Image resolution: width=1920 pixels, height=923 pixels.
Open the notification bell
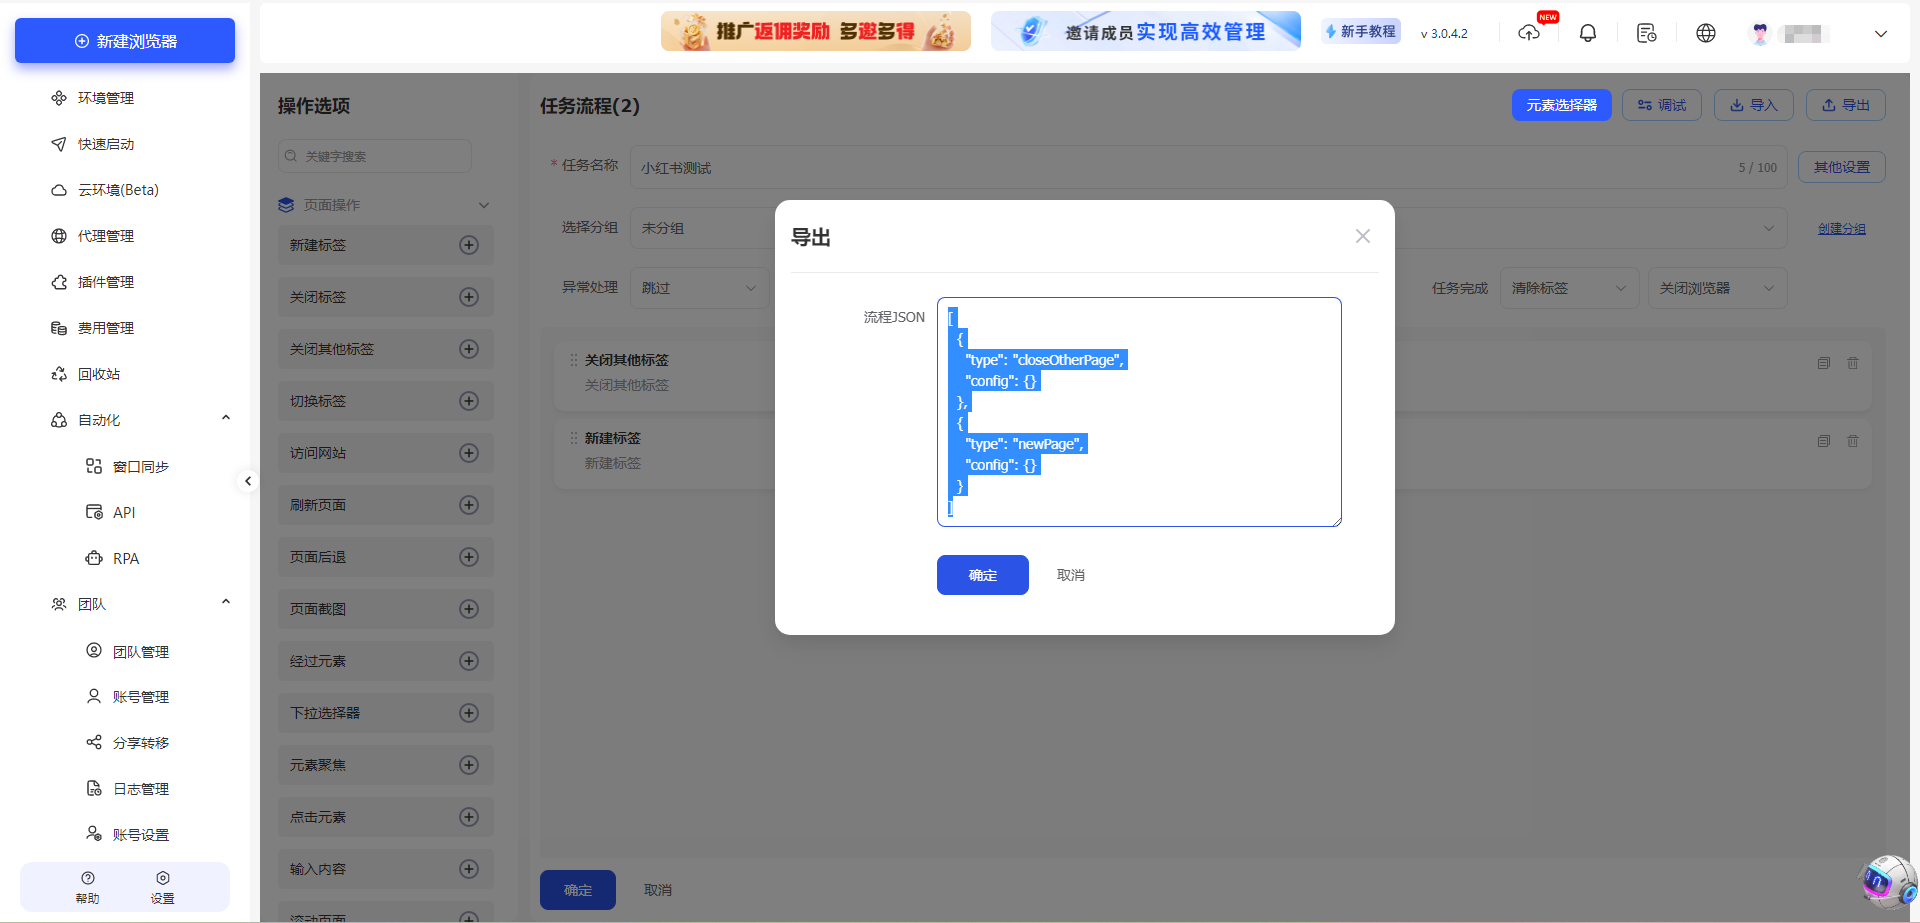click(x=1588, y=33)
